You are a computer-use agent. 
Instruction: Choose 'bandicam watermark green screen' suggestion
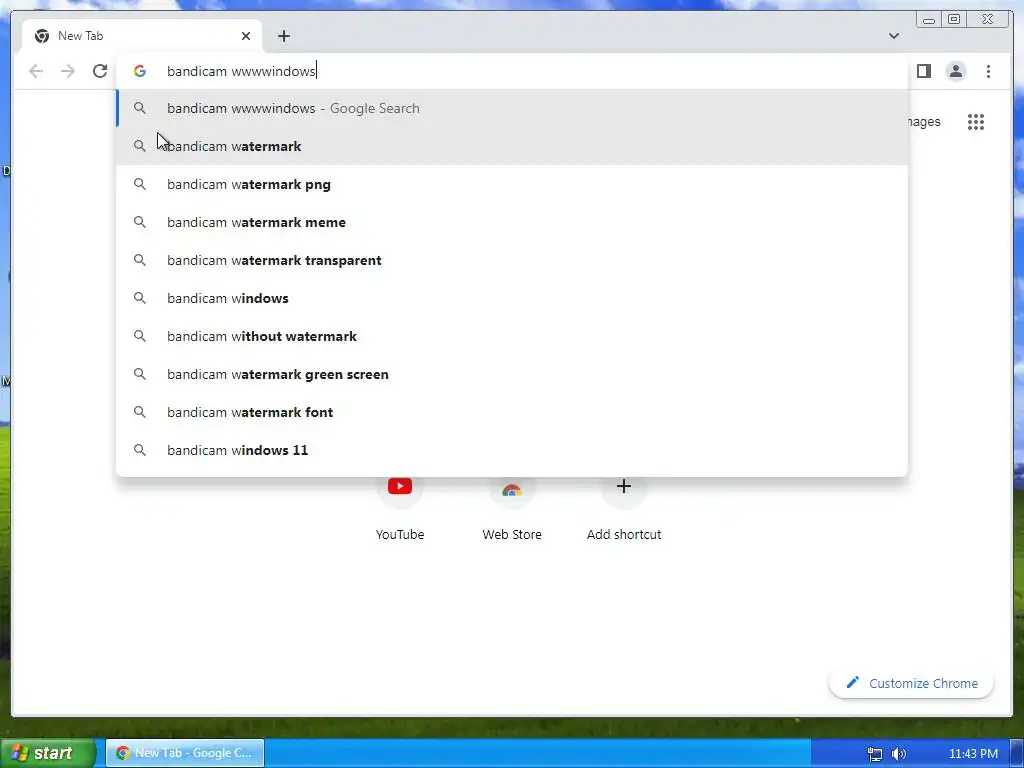click(512, 374)
